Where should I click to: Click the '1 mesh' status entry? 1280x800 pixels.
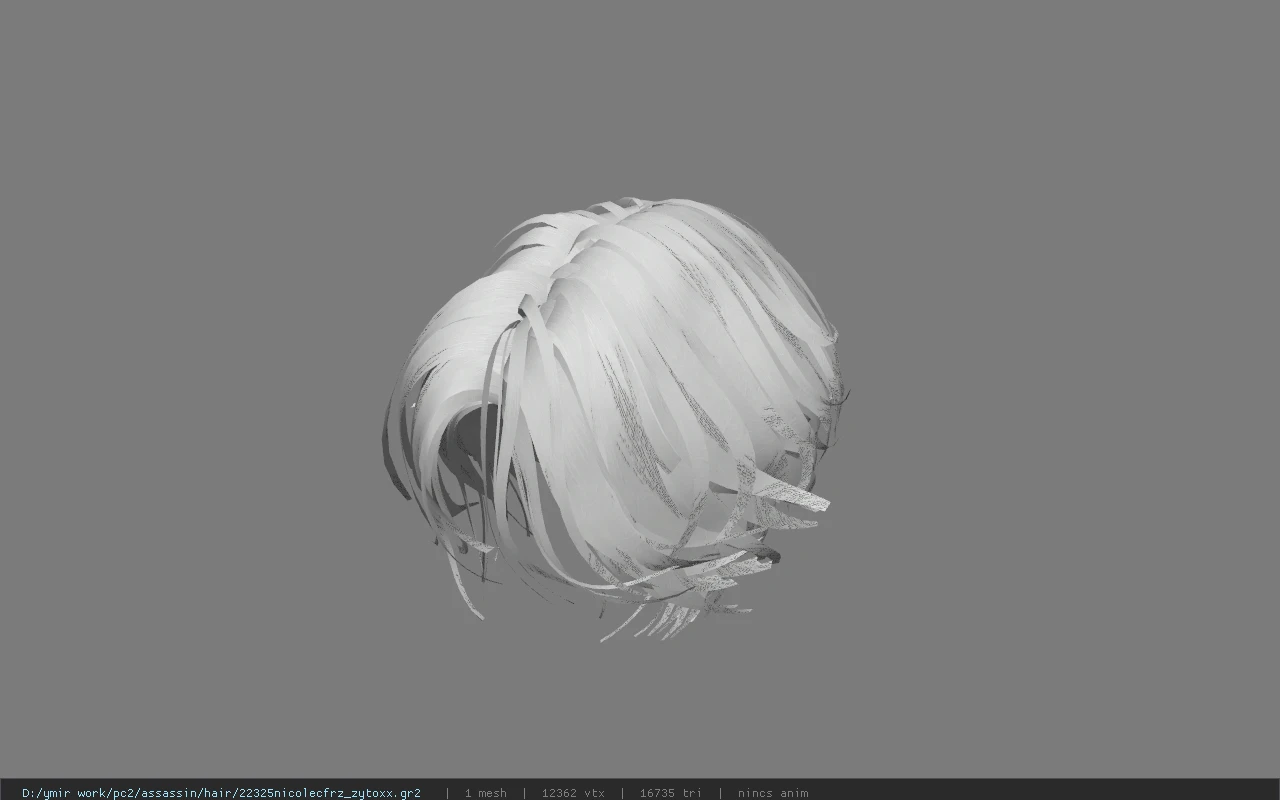point(485,793)
